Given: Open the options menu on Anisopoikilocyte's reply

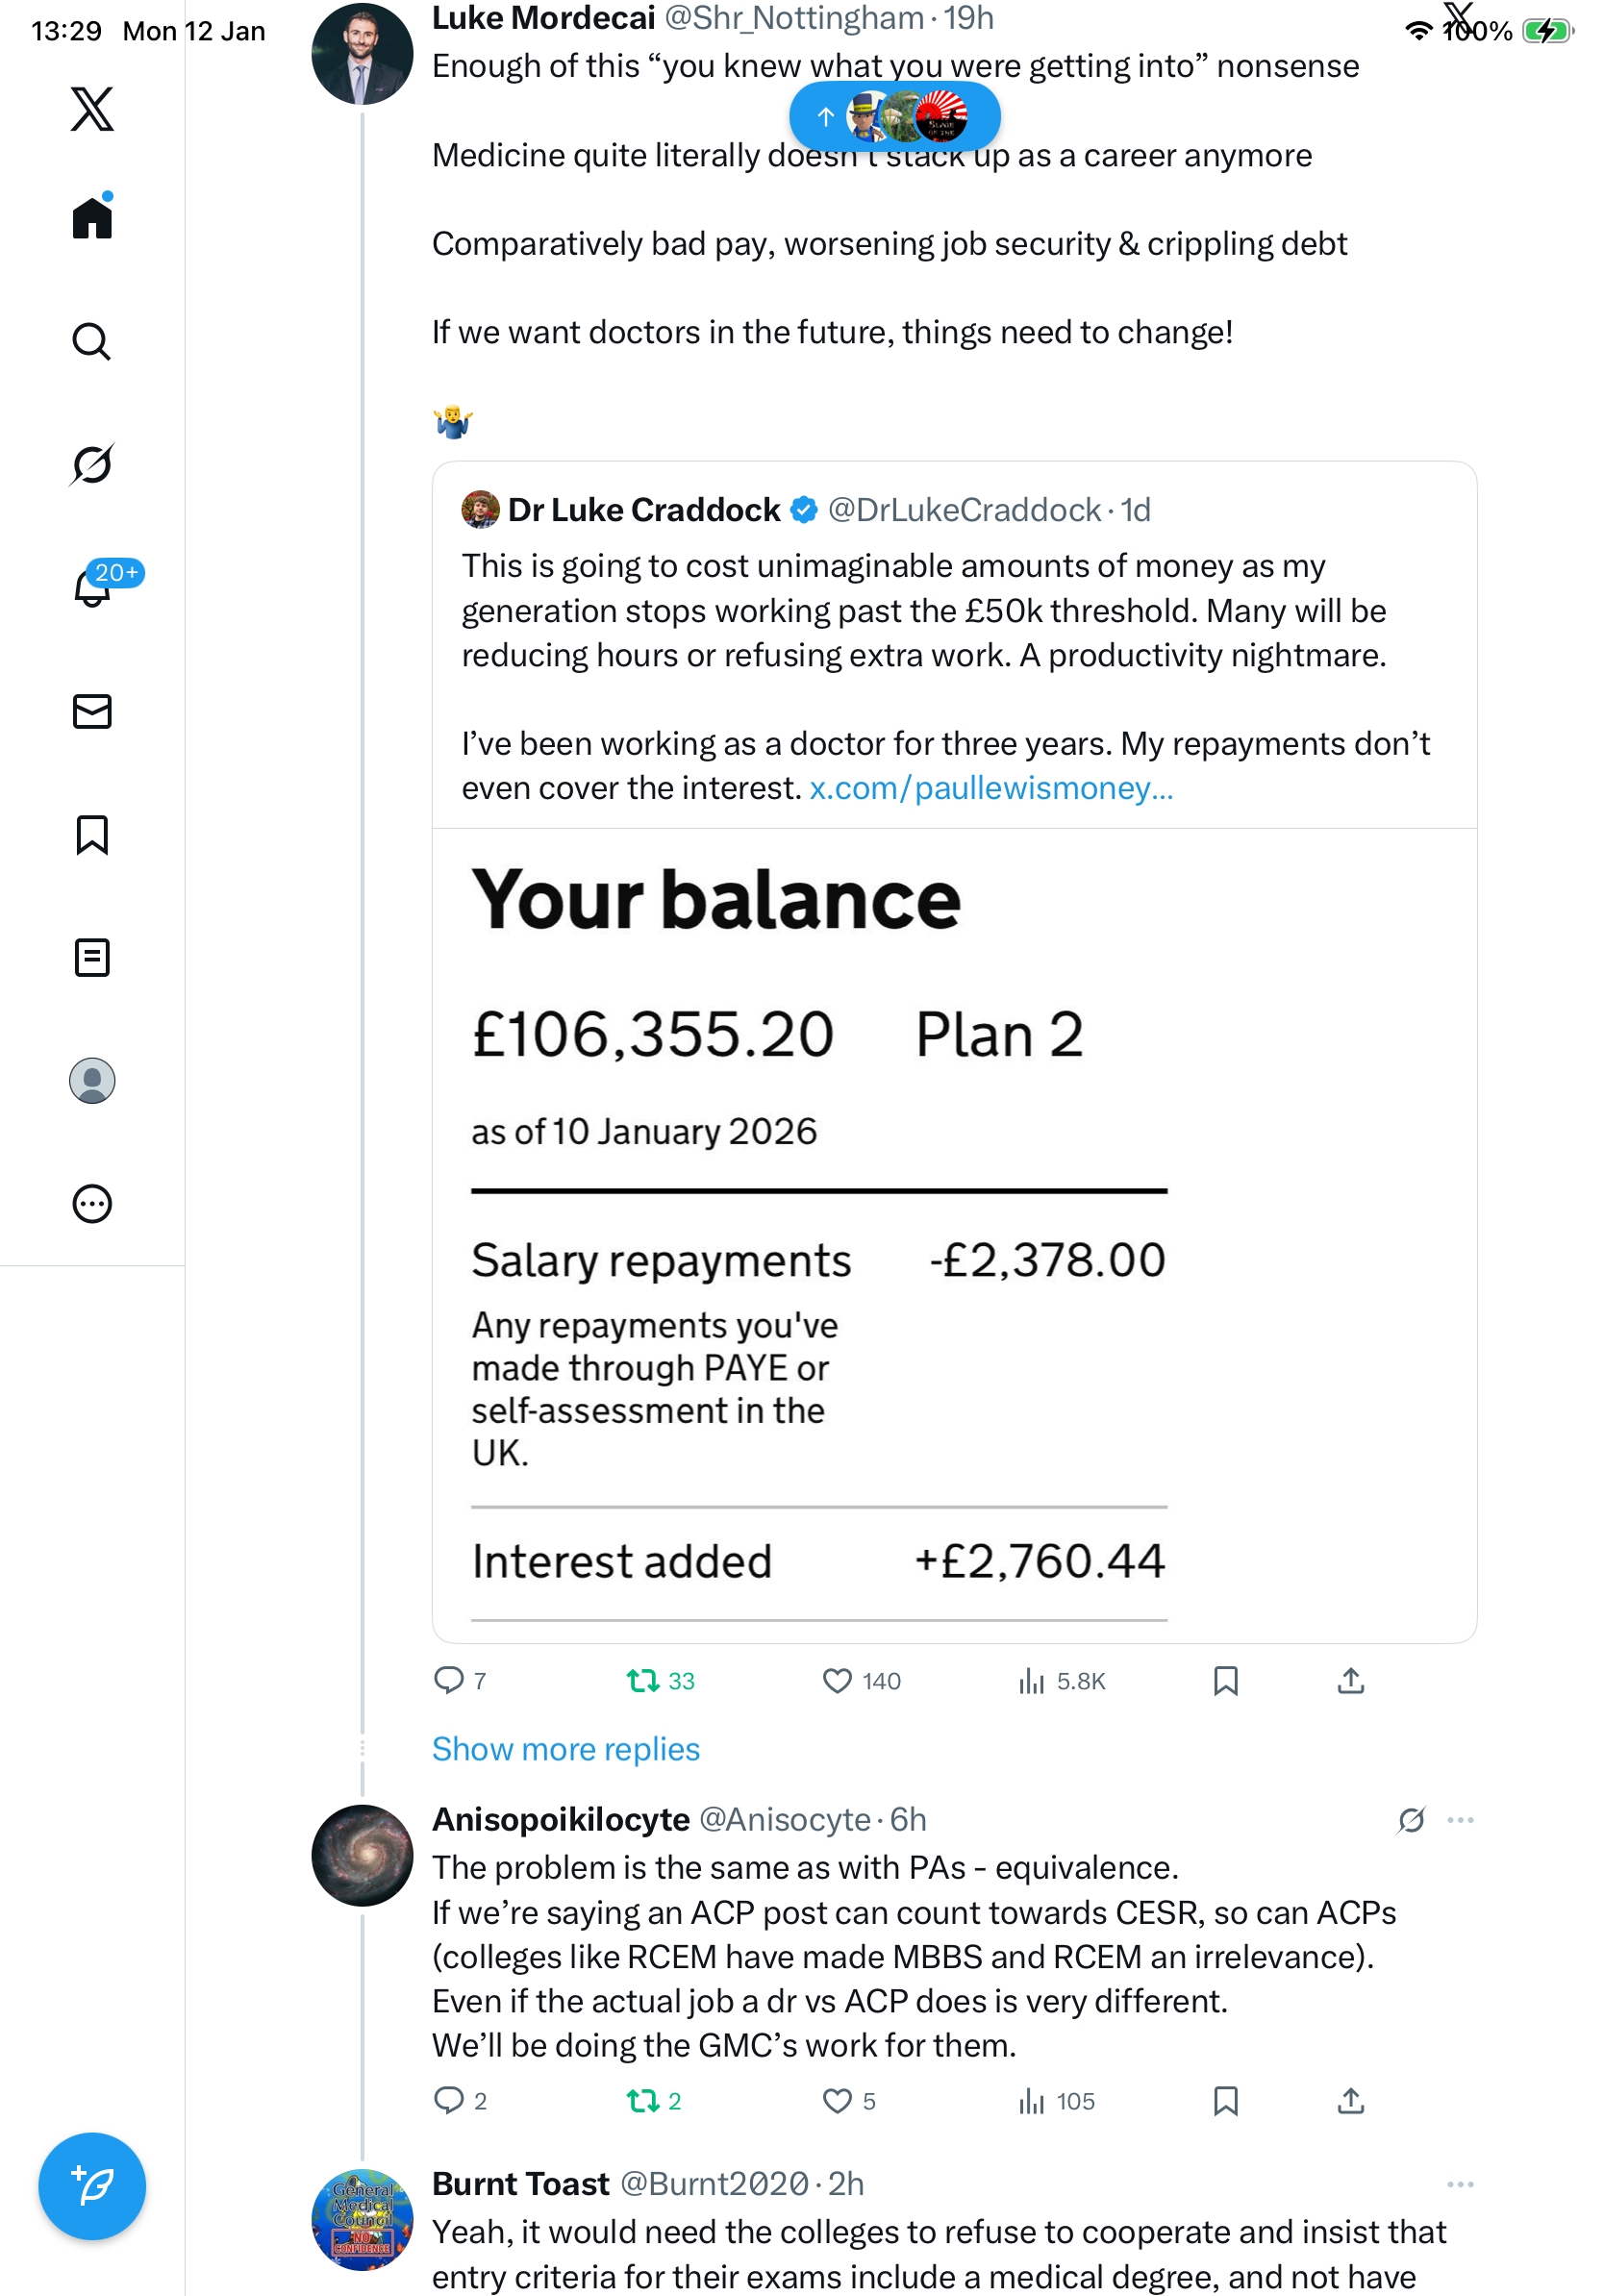Looking at the screenshot, I should pos(1460,1820).
